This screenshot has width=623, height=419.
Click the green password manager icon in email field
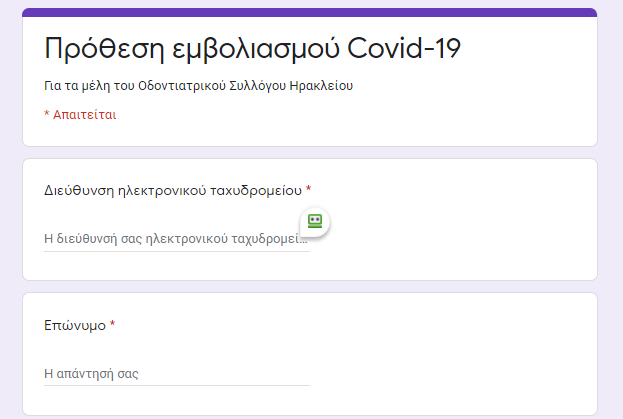pyautogui.click(x=315, y=222)
